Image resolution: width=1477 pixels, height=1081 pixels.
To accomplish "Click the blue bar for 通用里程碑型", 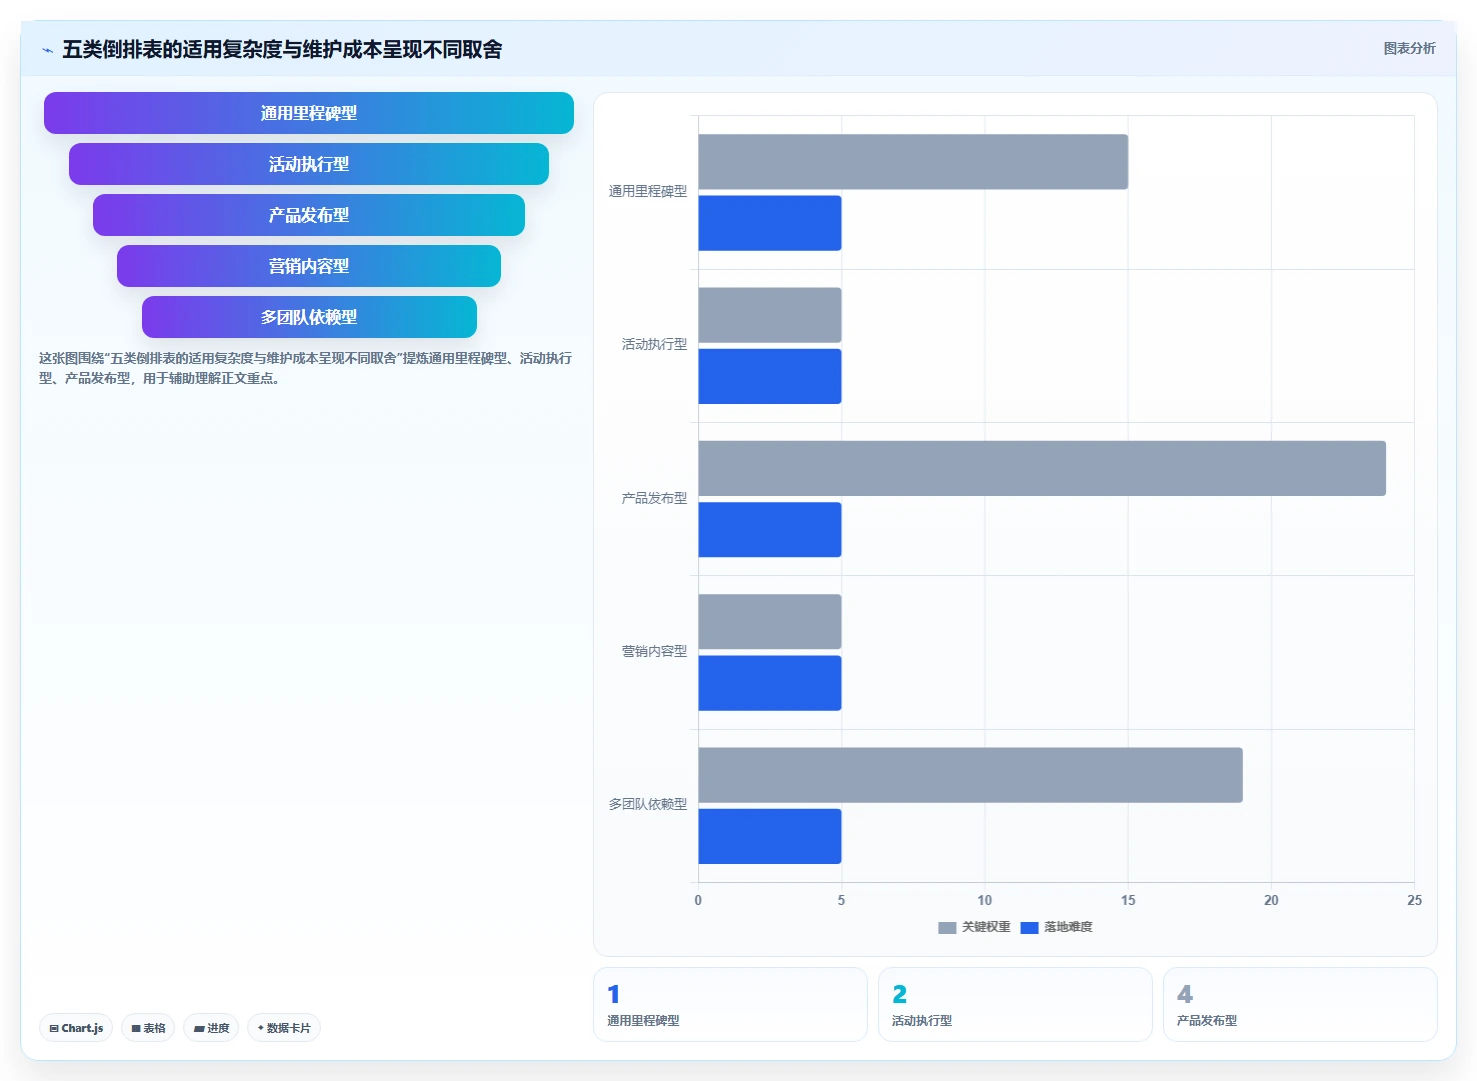I will 770,223.
